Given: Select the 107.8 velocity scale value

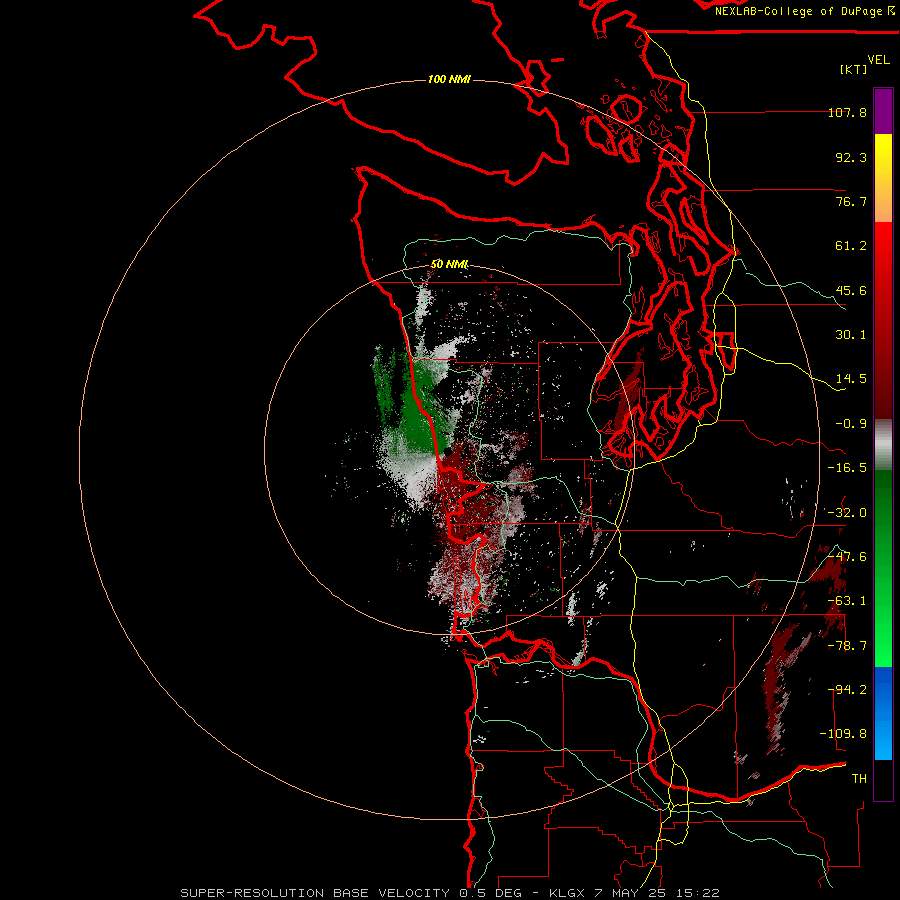Looking at the screenshot, I should [847, 112].
